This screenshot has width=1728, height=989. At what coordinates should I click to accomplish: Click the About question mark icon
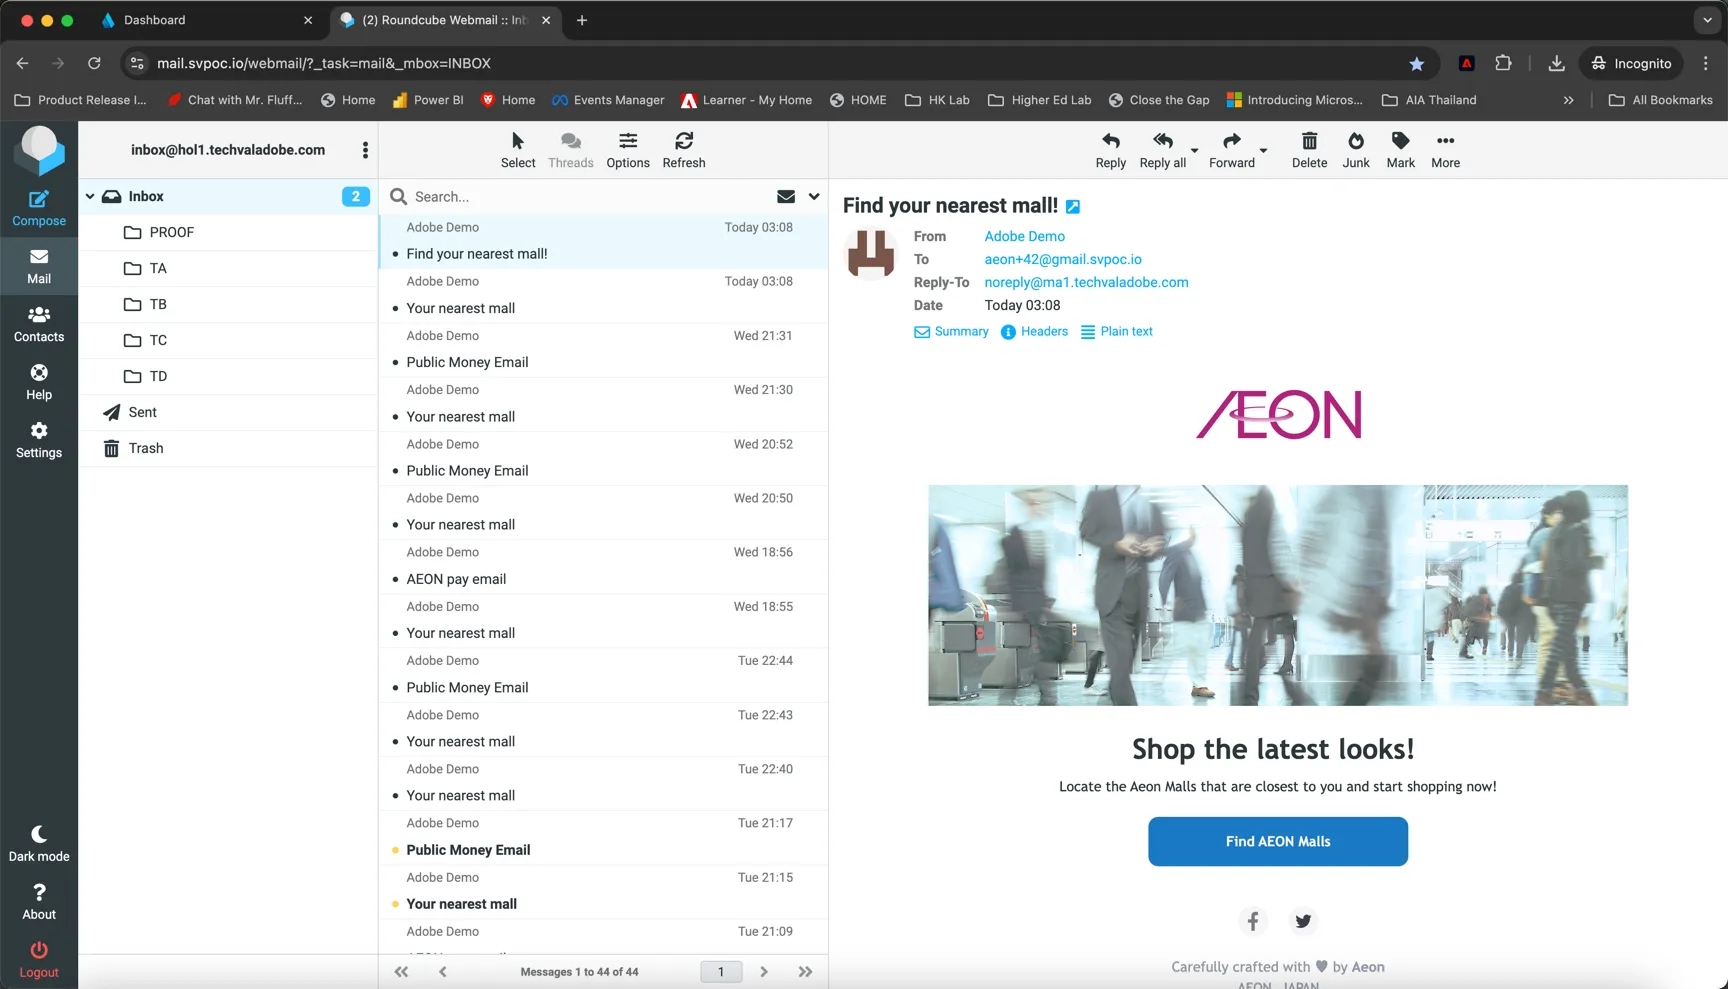[39, 892]
